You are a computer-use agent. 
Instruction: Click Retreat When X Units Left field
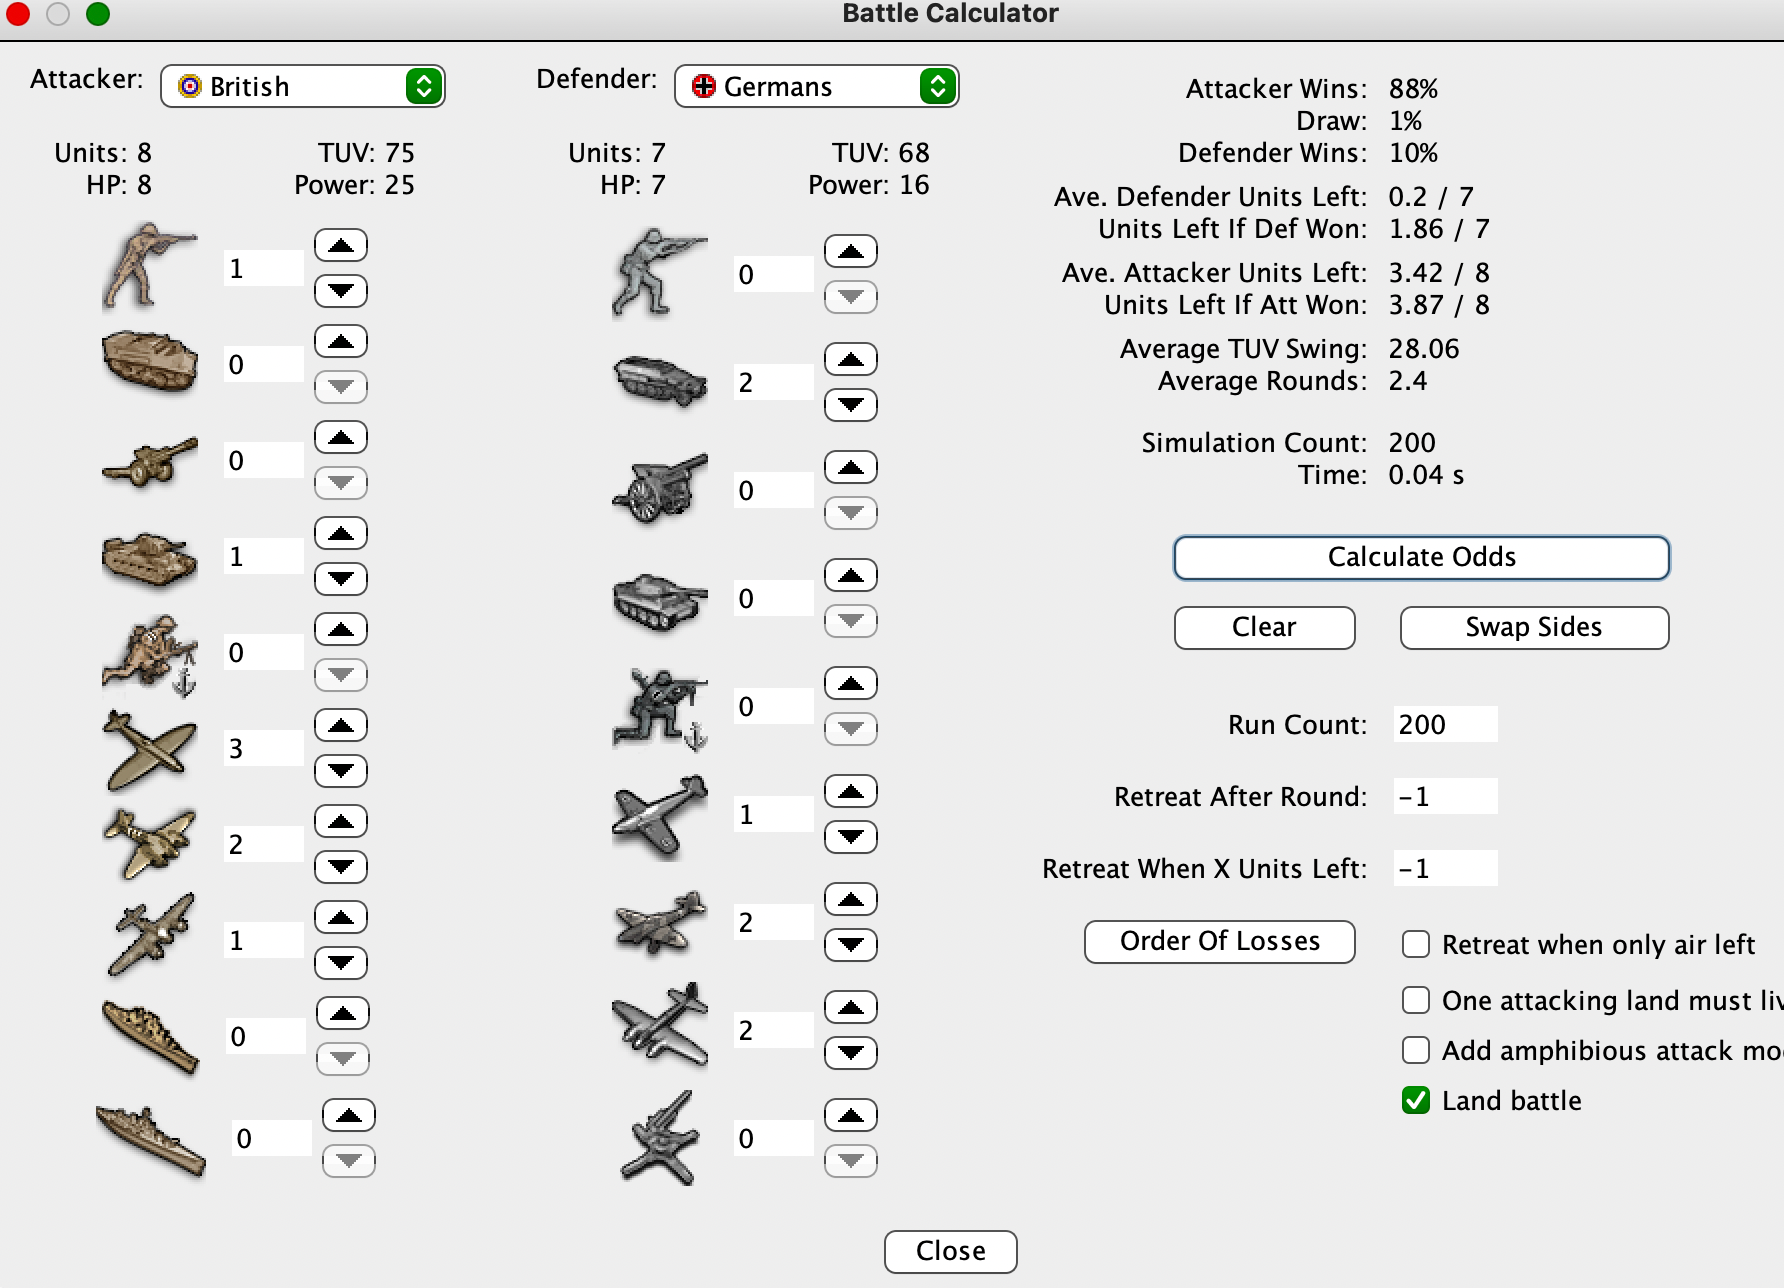click(x=1445, y=868)
